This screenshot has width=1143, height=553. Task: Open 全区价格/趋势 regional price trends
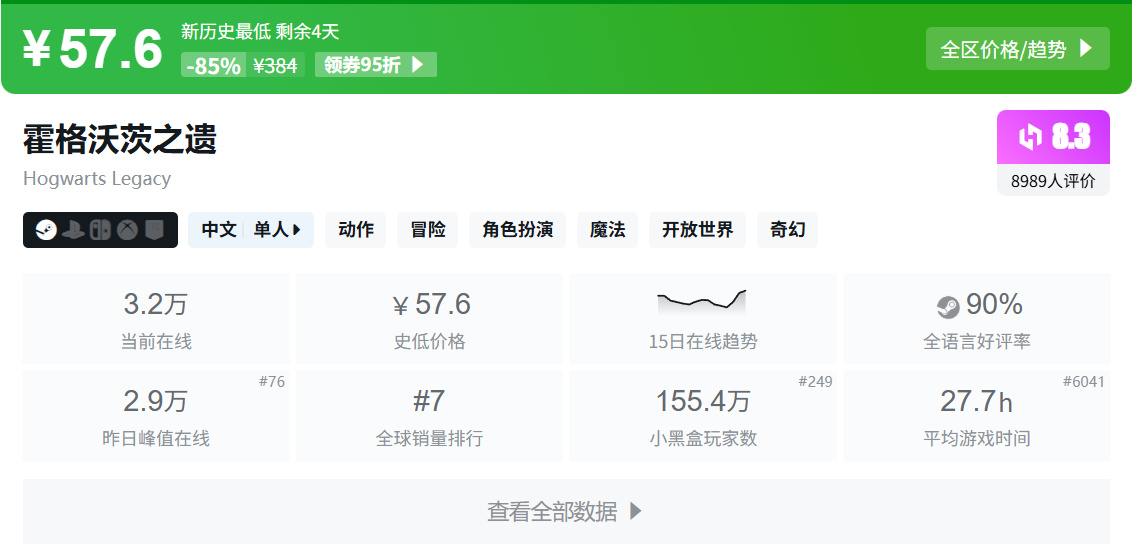pos(1018,49)
